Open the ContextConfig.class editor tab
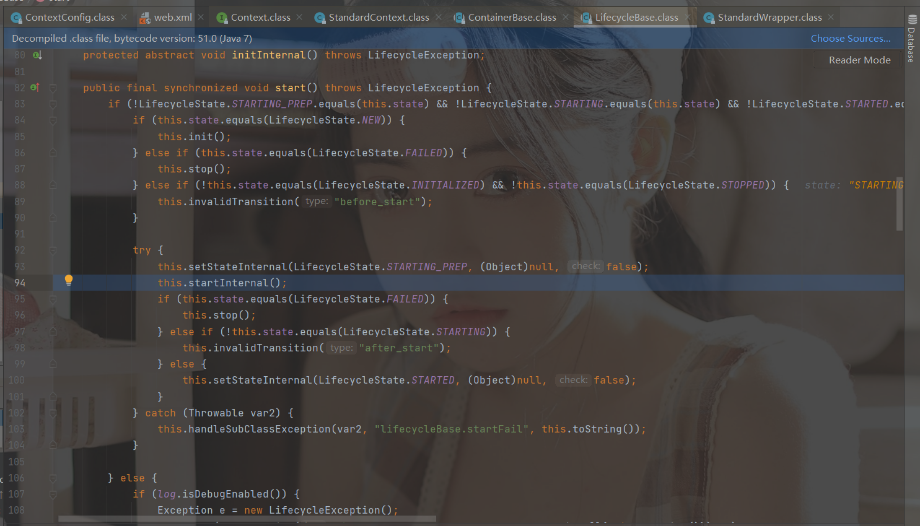The height and width of the screenshot is (526, 920). (69, 18)
